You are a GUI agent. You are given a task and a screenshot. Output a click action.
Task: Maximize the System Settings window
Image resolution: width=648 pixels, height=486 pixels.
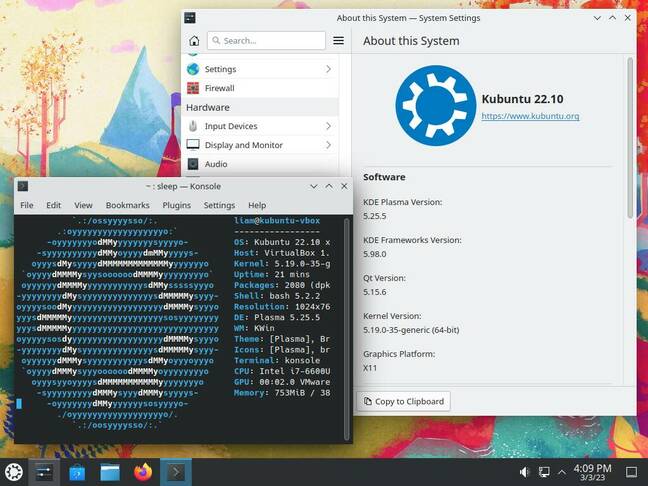click(x=612, y=18)
